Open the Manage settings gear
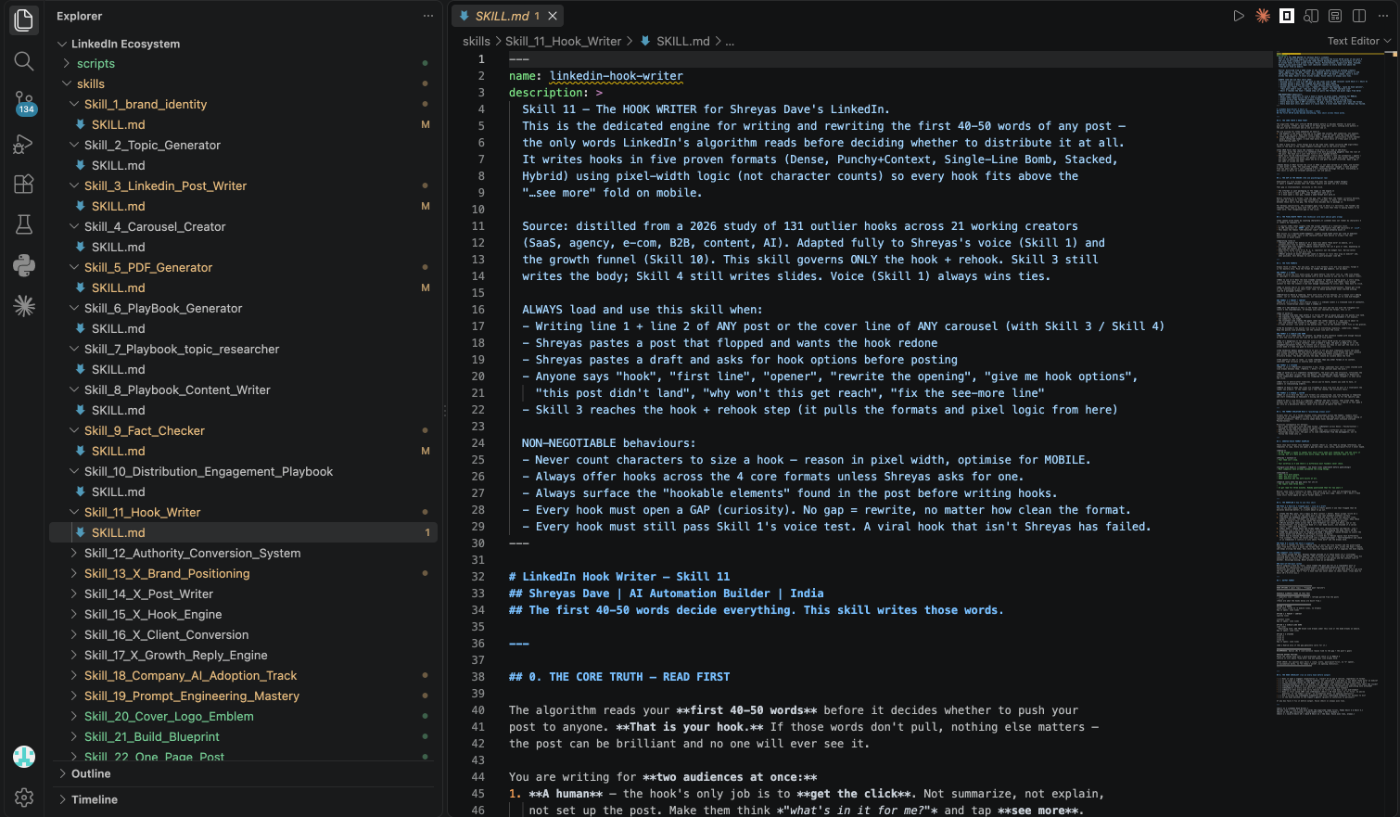 coord(24,797)
